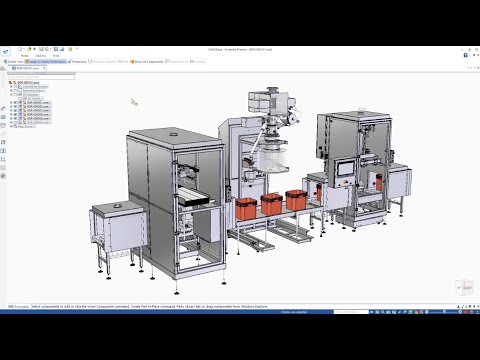Click the New document icon in quick access toolbar
Screen dimensions: 480x360
(20, 49)
